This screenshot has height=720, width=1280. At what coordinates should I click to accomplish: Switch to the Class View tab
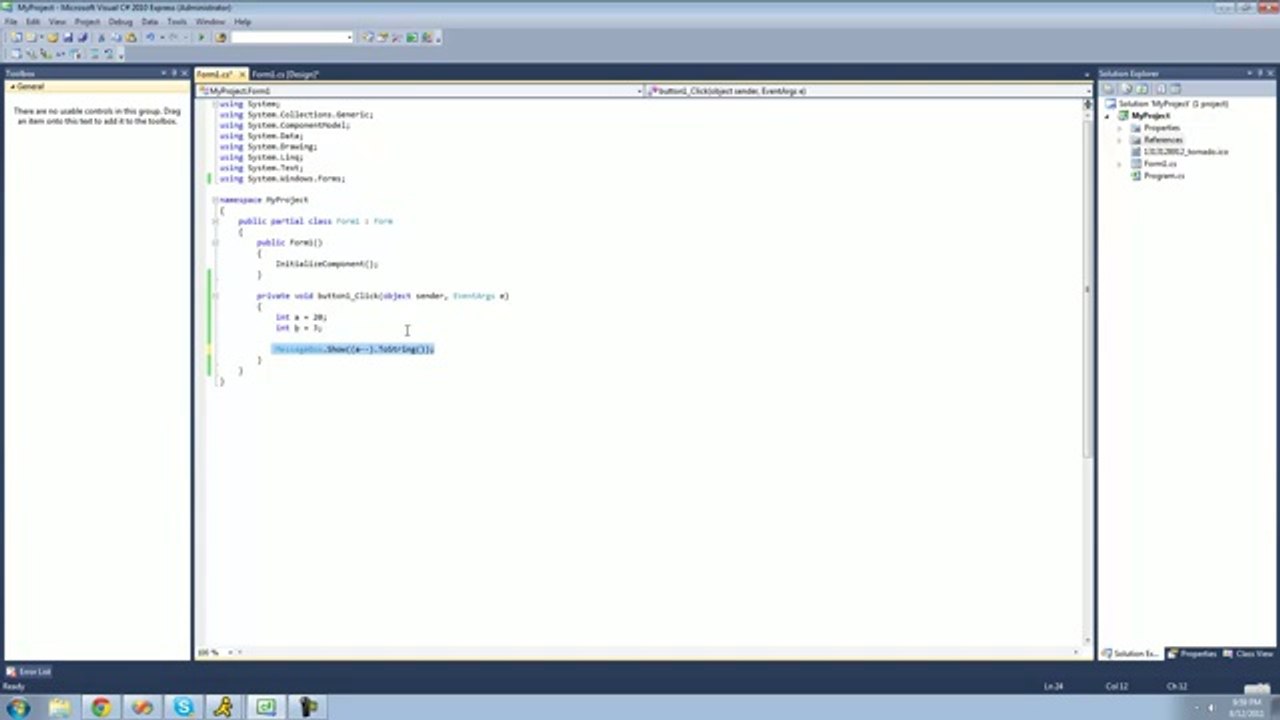[x=1250, y=653]
